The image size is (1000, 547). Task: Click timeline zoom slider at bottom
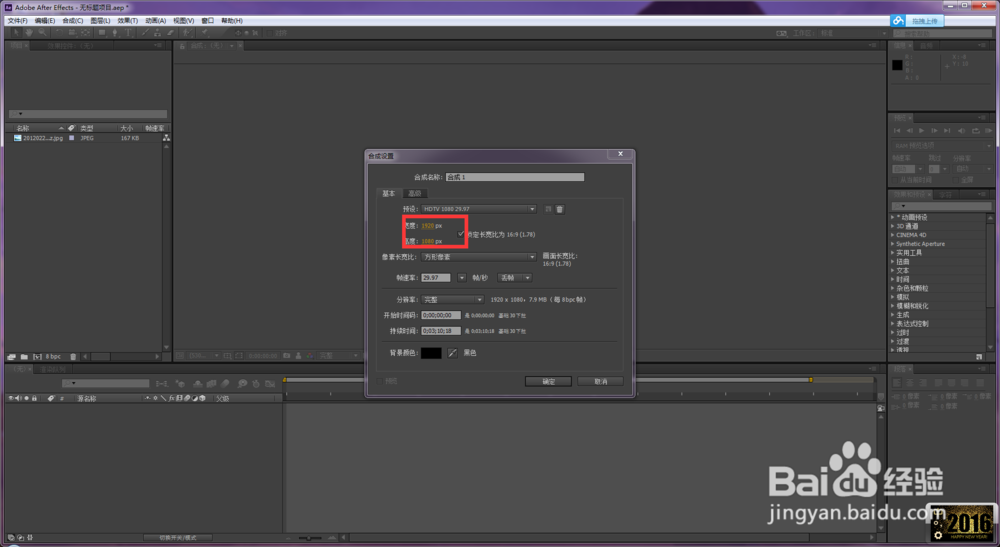pos(311,538)
